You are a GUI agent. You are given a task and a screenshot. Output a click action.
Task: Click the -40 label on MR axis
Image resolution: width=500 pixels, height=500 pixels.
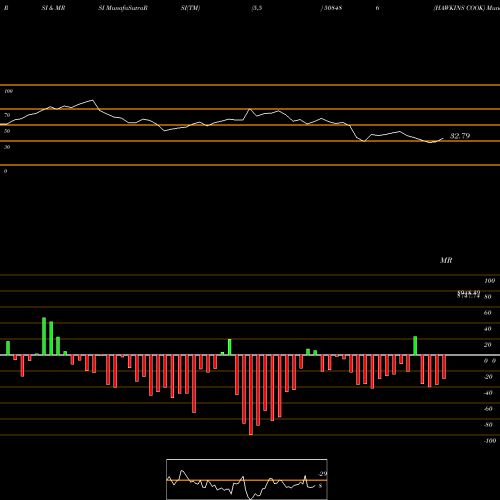click(x=488, y=393)
